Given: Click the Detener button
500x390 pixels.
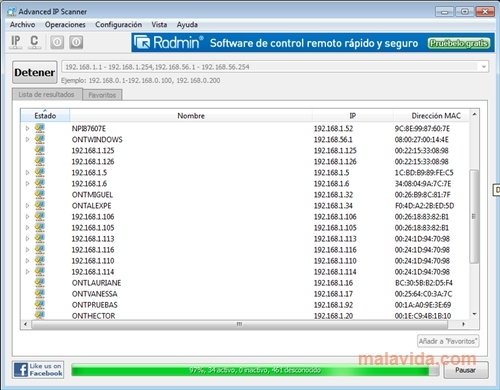Looking at the screenshot, I should tap(35, 72).
